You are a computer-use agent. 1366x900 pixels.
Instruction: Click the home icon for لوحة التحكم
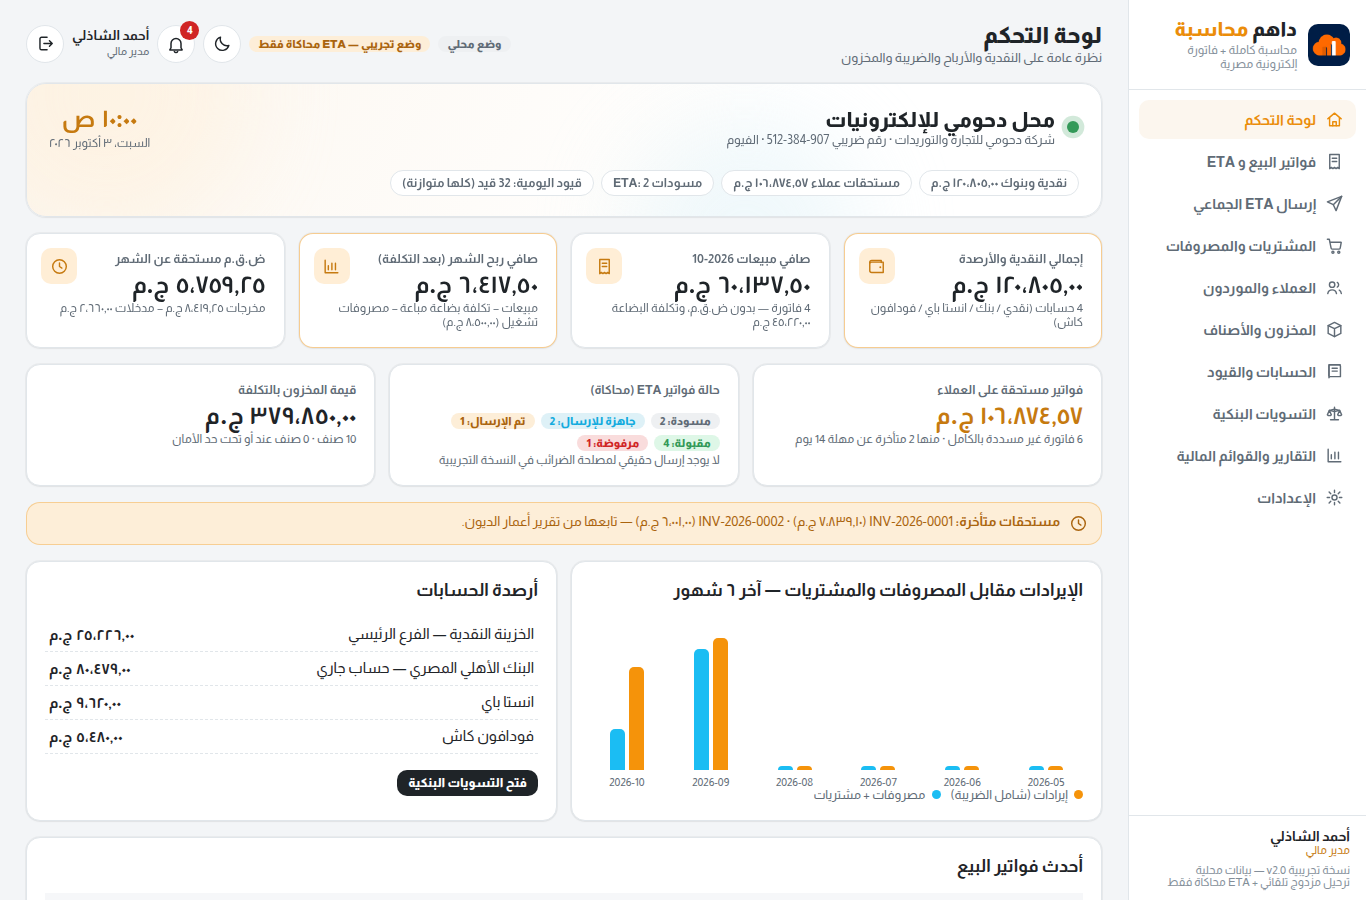point(1334,120)
